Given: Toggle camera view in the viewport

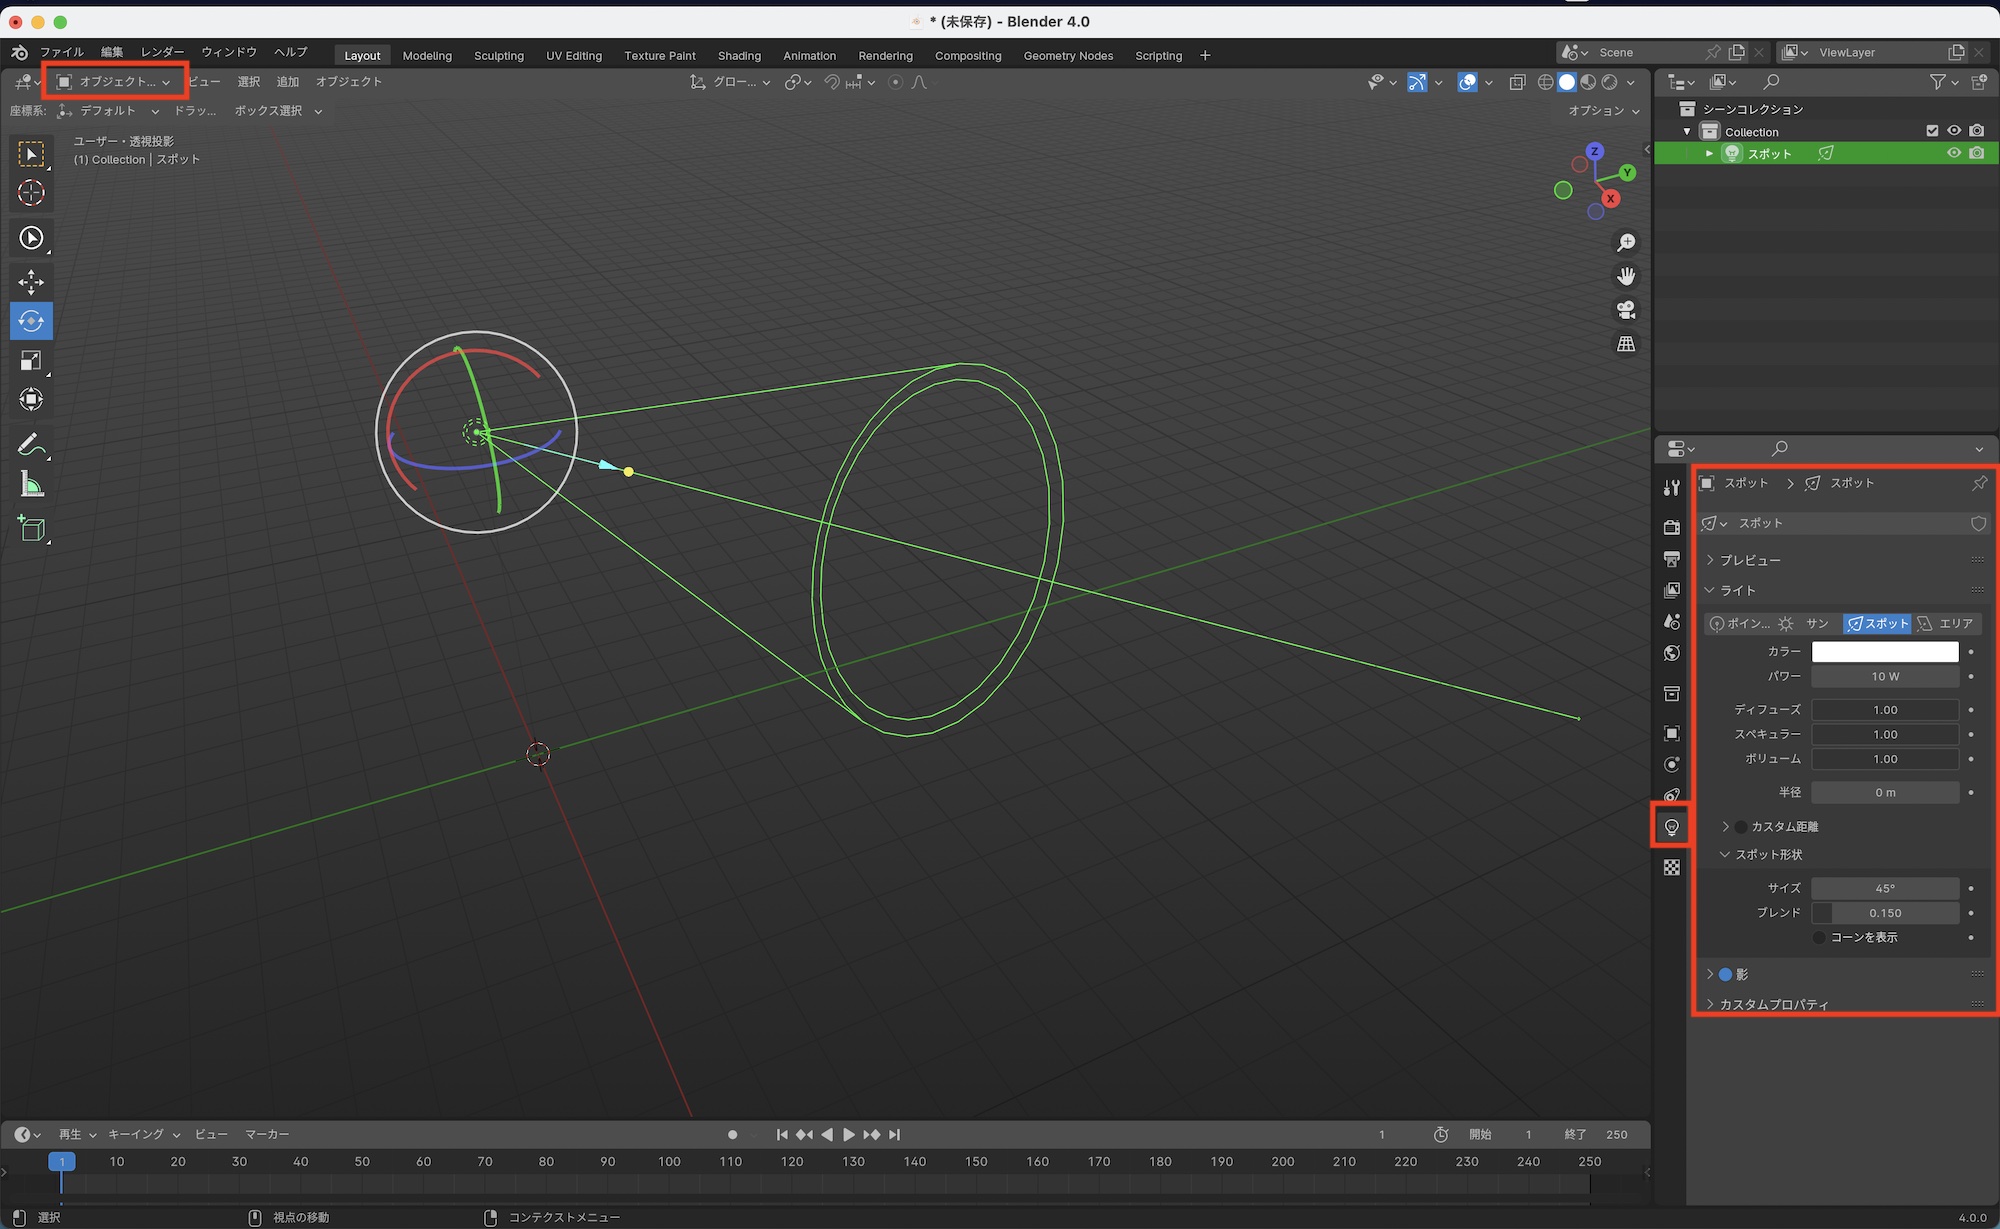Looking at the screenshot, I should tap(1626, 310).
